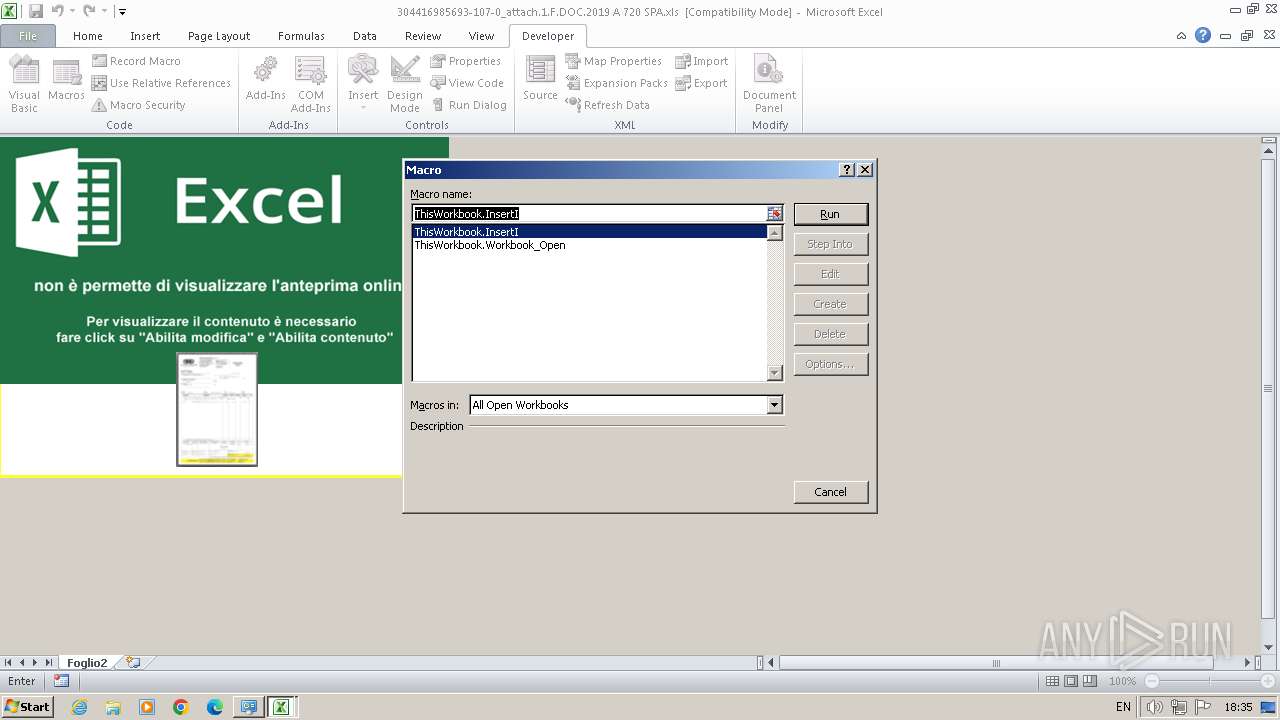
Task: Switch to the Page Layout tab
Action: click(x=219, y=36)
